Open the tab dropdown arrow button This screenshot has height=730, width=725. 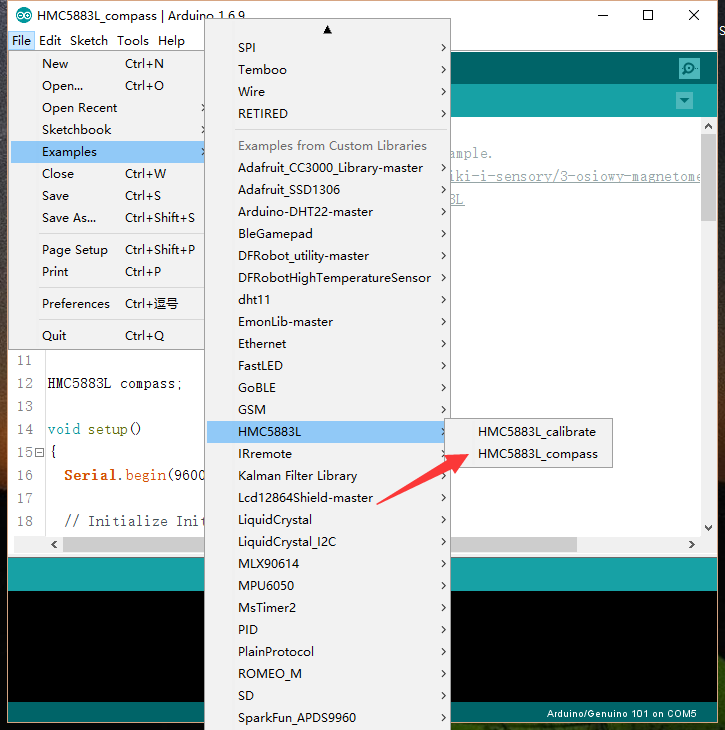click(x=684, y=100)
